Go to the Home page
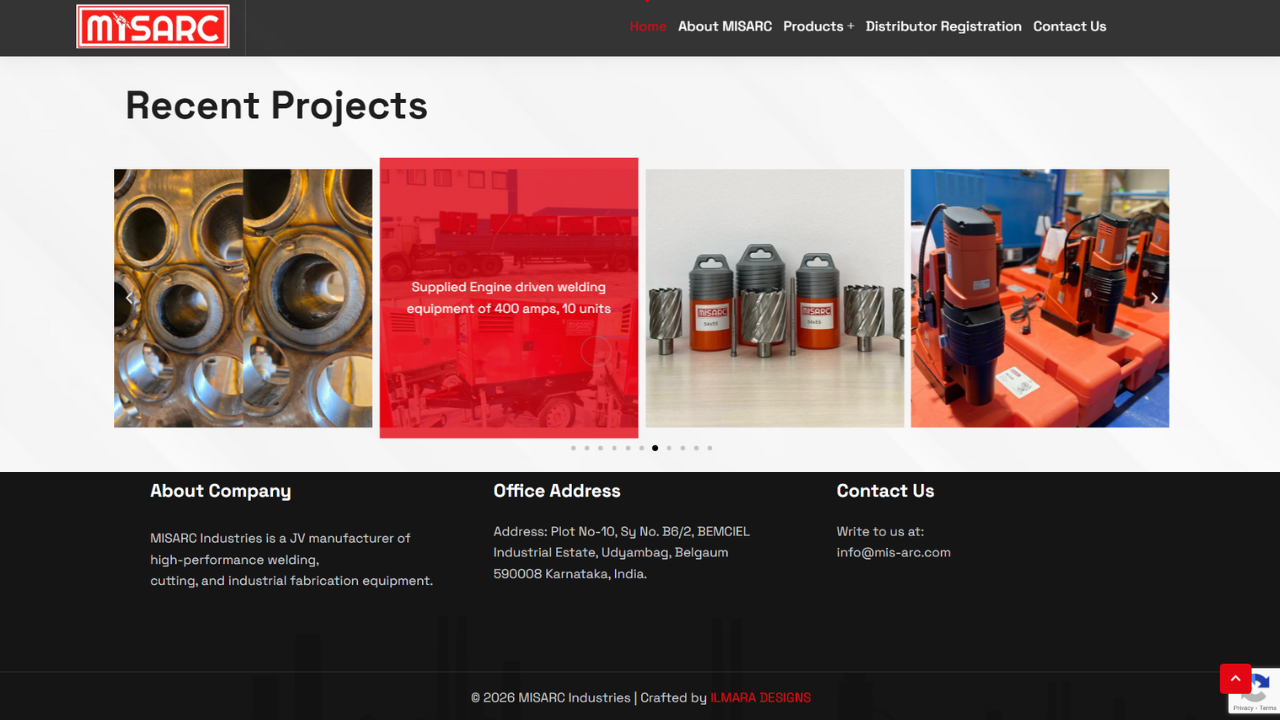Screen dimensions: 1280x720 [x=648, y=27]
